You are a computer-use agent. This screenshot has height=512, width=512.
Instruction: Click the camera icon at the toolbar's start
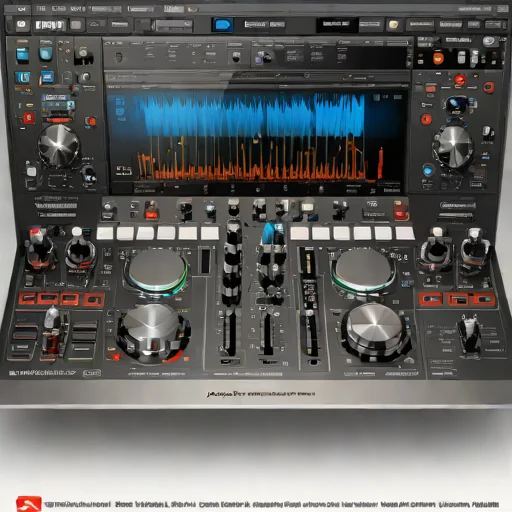tap(21, 25)
